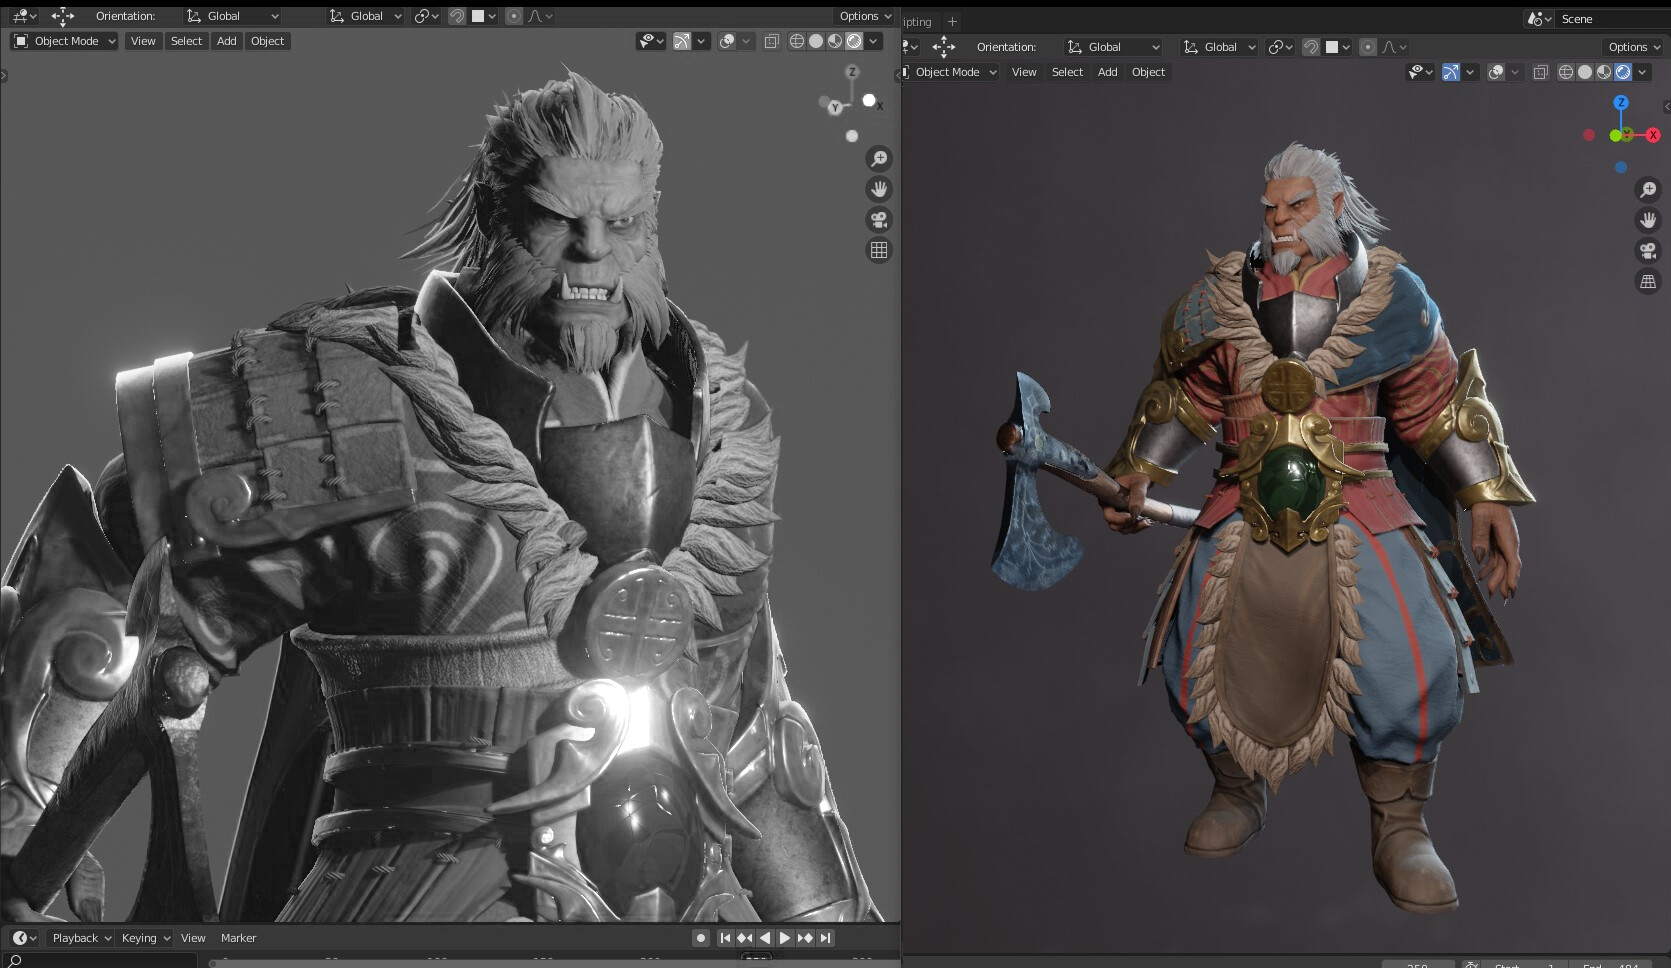The width and height of the screenshot is (1671, 968).
Task: Open the editor type selector at the top-left corner
Action: coord(20,16)
